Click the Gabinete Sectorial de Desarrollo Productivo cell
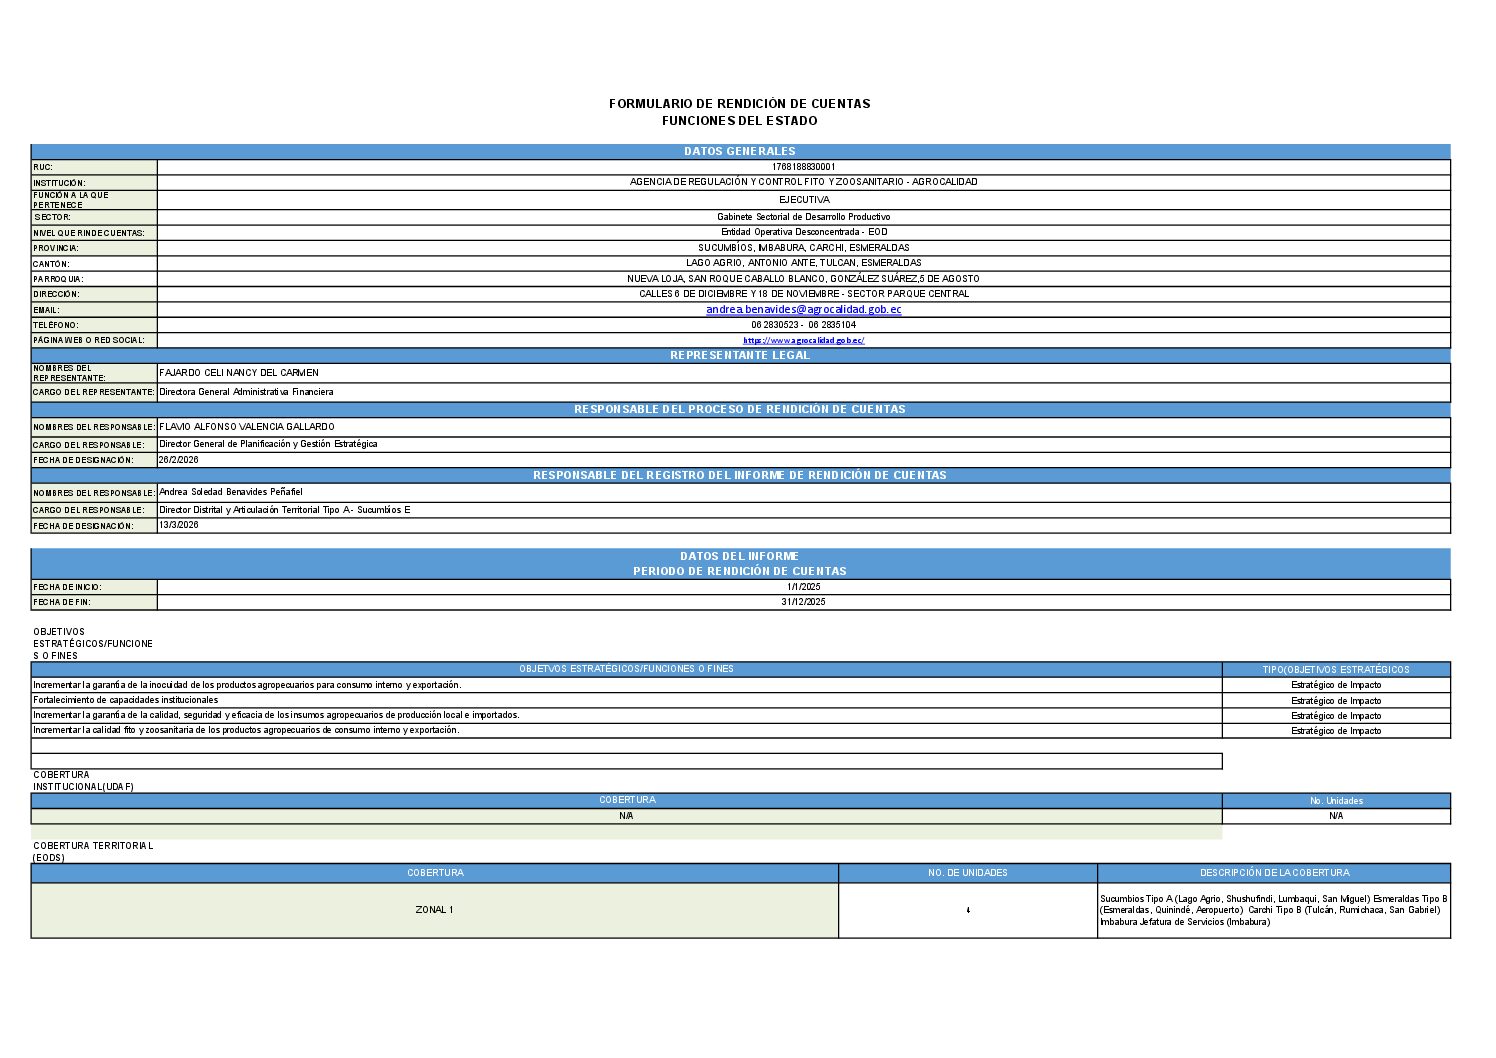The image size is (1496, 1058). pos(803,217)
